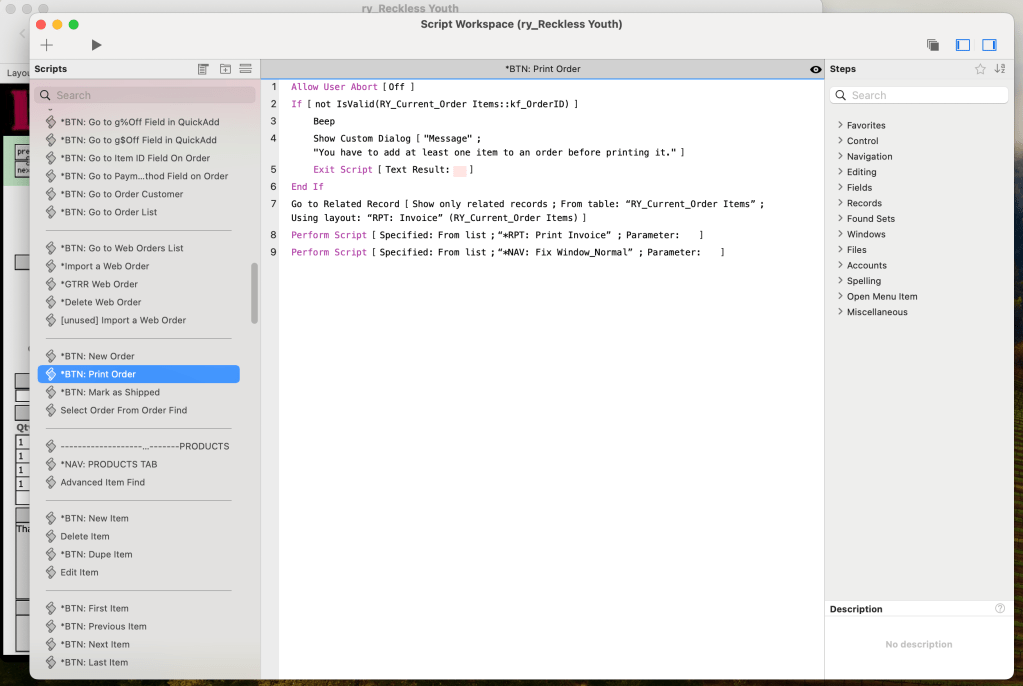The width and height of the screenshot is (1023, 686).
Task: Expand the Found Sets steps category
Action: [x=870, y=218]
